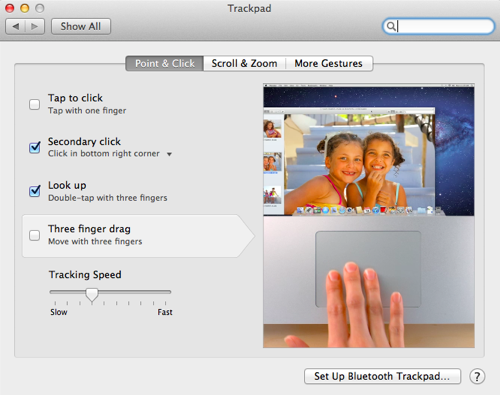Select the Point & Click tab
The height and width of the screenshot is (395, 500).
point(165,63)
